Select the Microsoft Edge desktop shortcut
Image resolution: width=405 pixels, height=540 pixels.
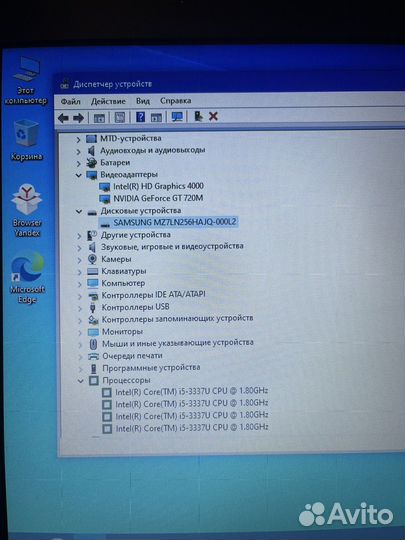click(x=28, y=279)
